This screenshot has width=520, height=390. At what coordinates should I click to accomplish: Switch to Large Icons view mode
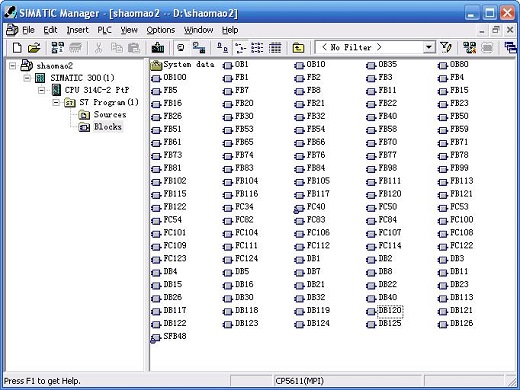tap(222, 48)
